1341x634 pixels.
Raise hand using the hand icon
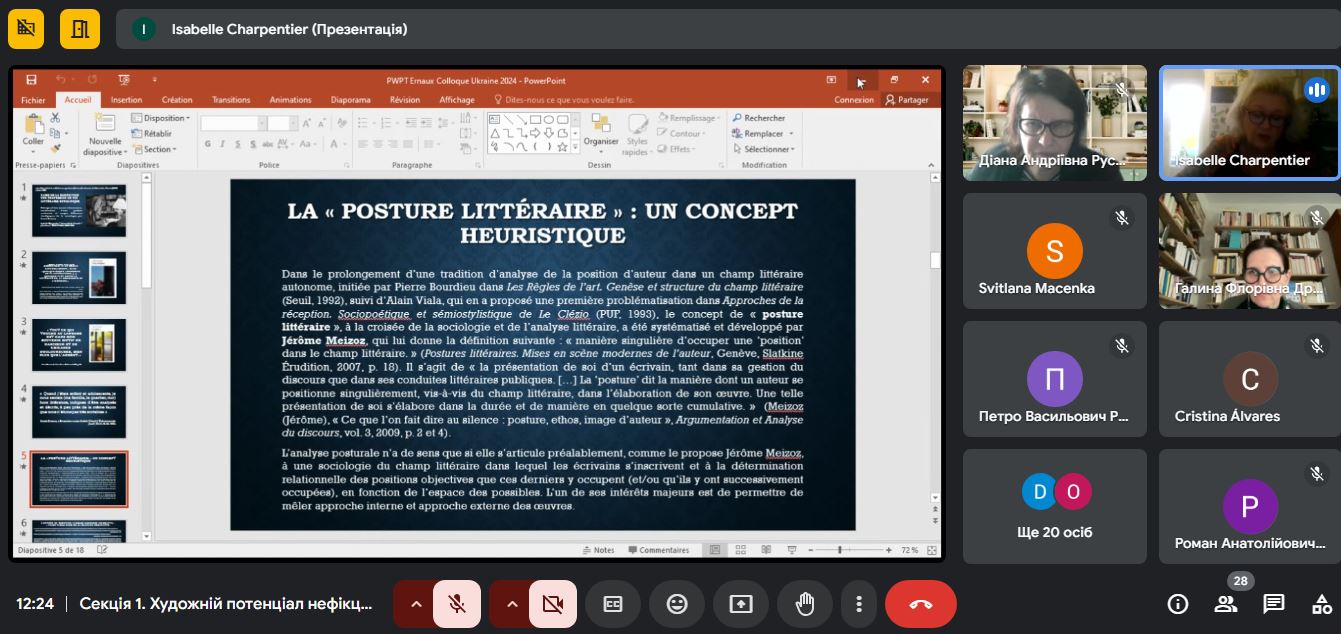(805, 604)
